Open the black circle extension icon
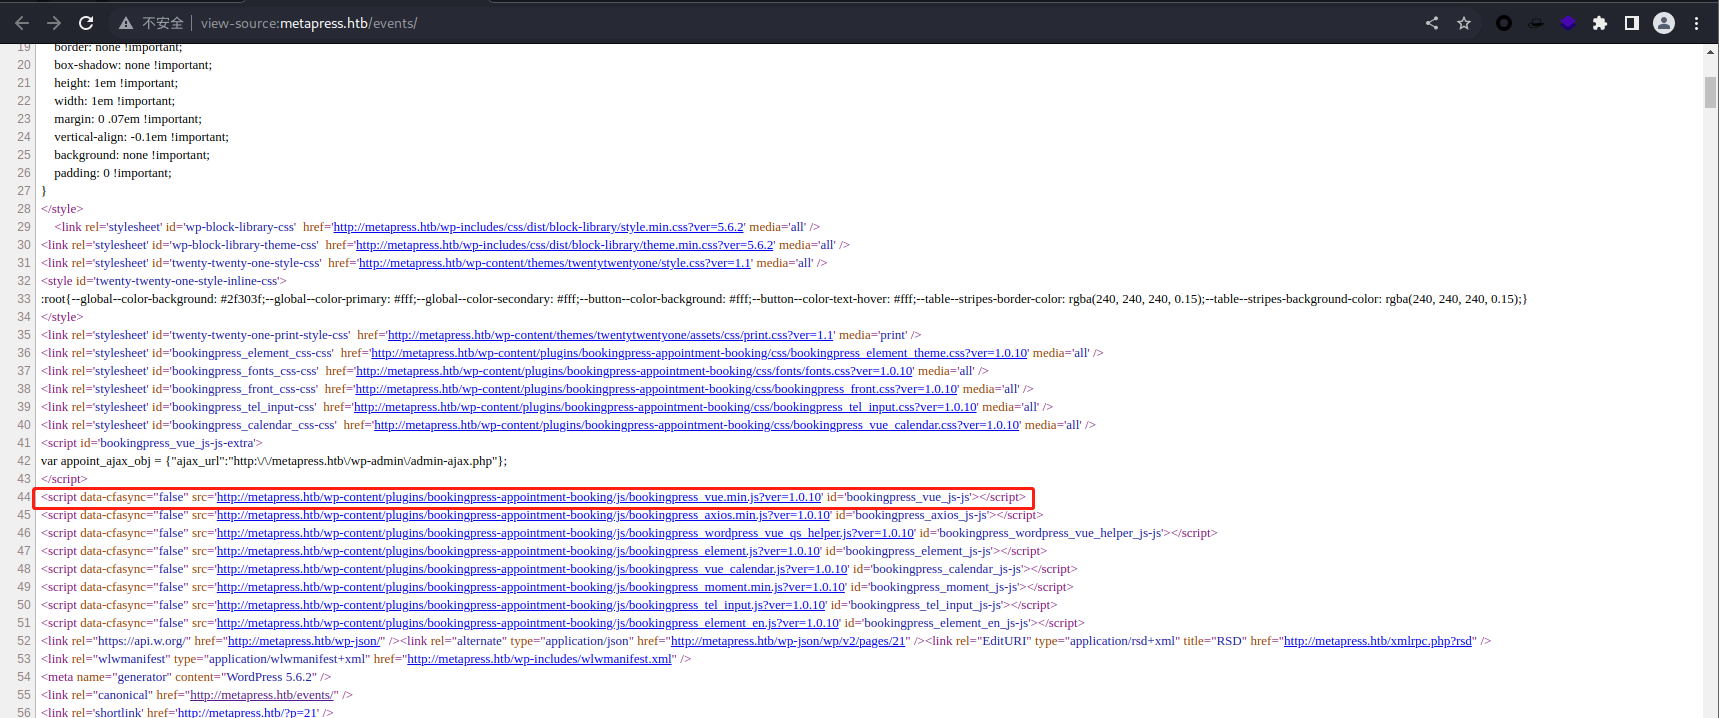The height and width of the screenshot is (718, 1719). click(1504, 23)
